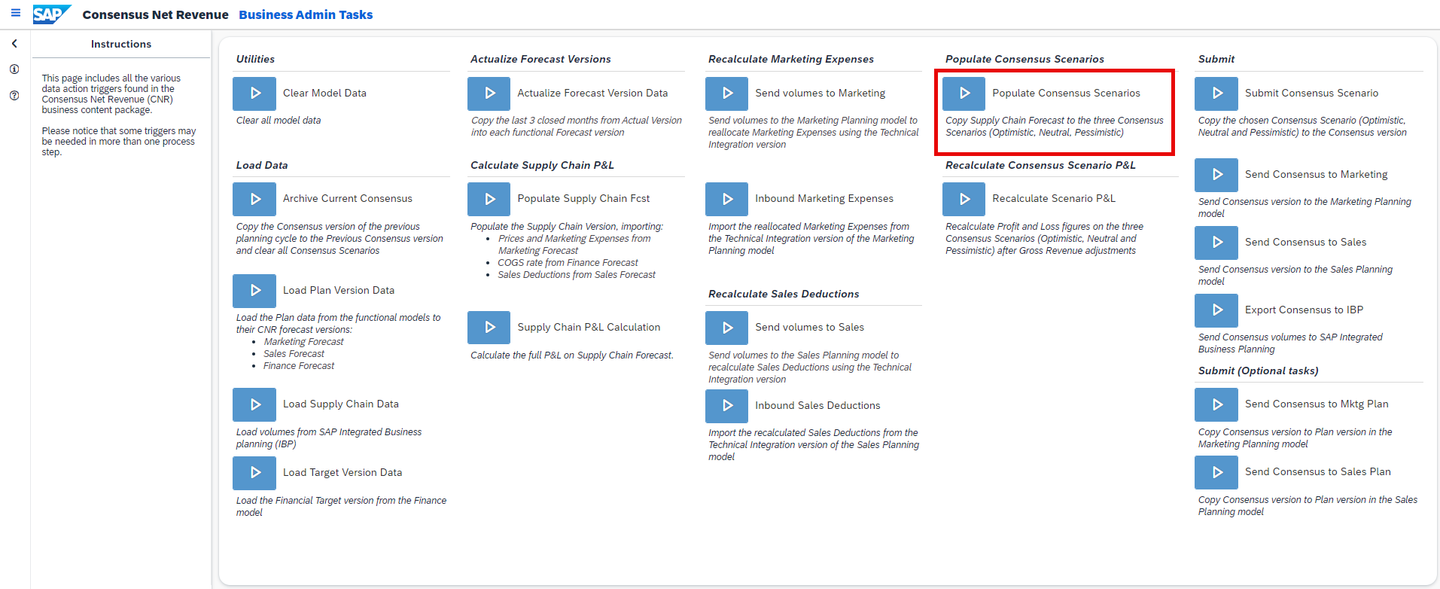Start Send Consensus to Sales Plan action
Screen dimensions: 1440x589
click(1217, 472)
